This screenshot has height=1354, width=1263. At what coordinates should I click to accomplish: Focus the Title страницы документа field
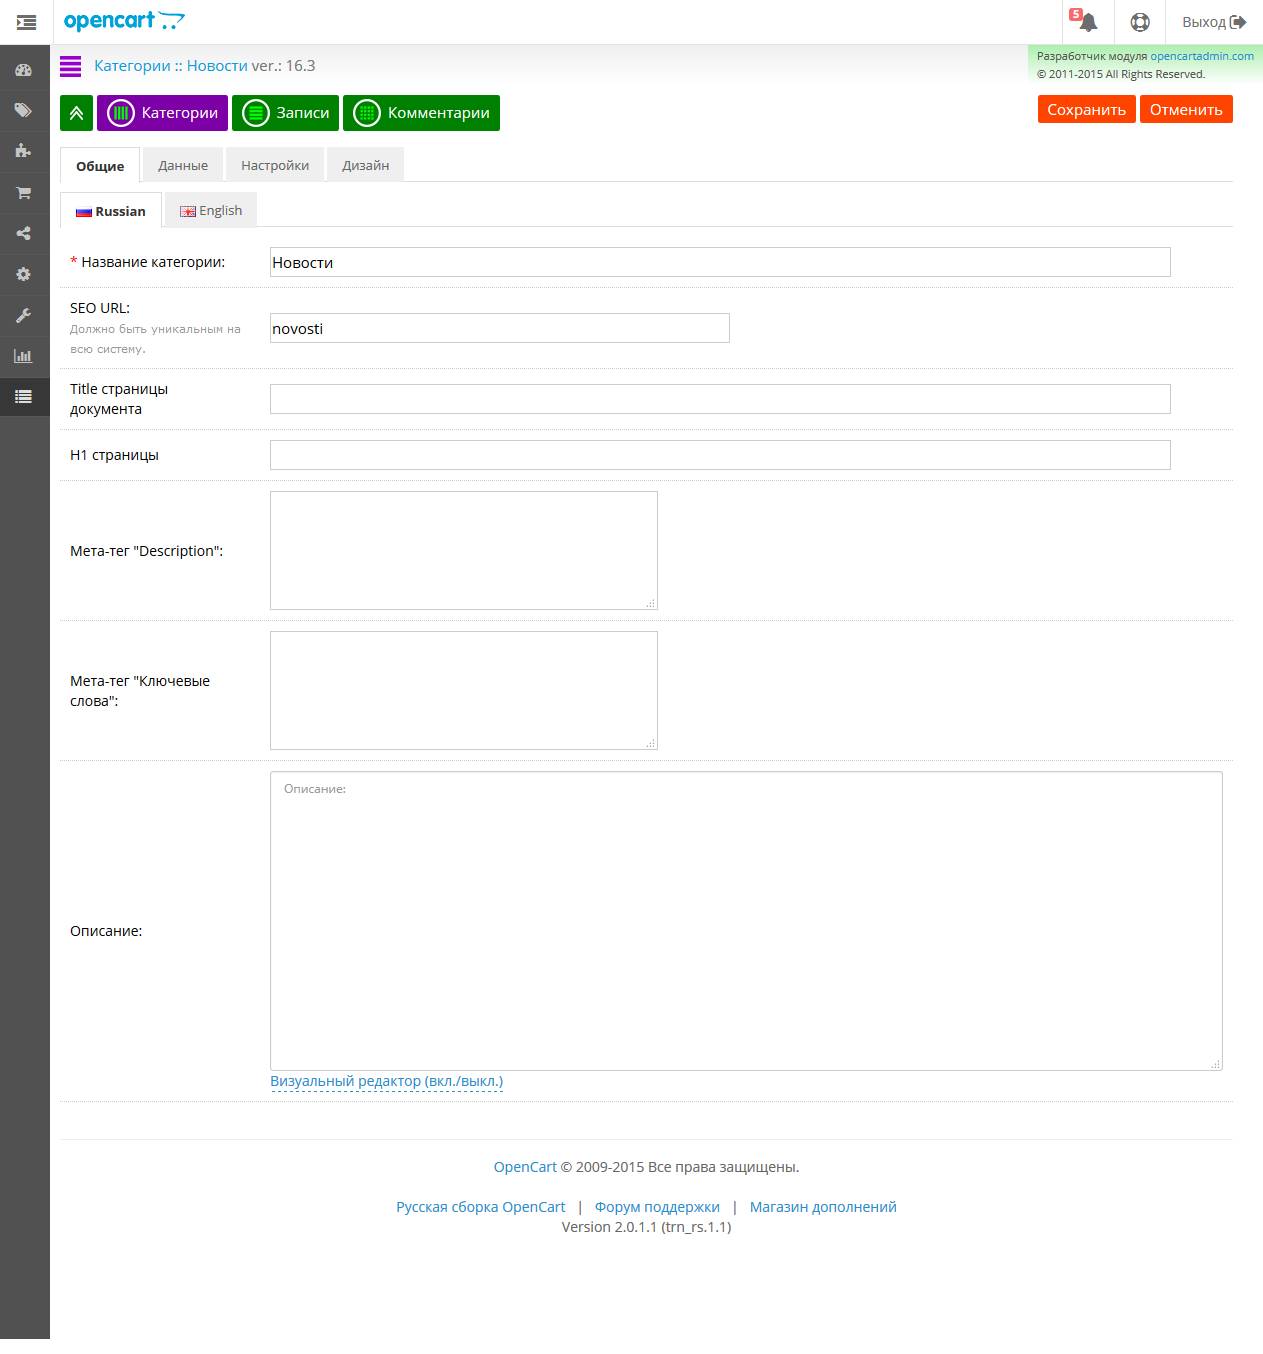pos(720,399)
